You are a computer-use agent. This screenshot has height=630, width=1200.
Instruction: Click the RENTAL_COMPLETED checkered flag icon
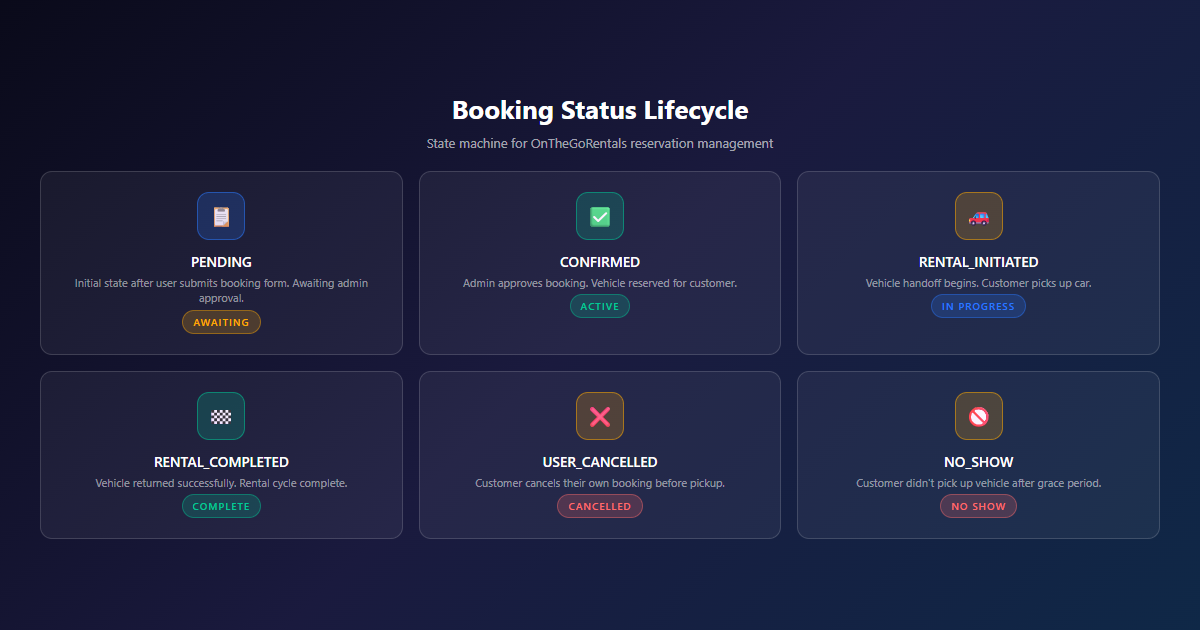[x=221, y=416]
